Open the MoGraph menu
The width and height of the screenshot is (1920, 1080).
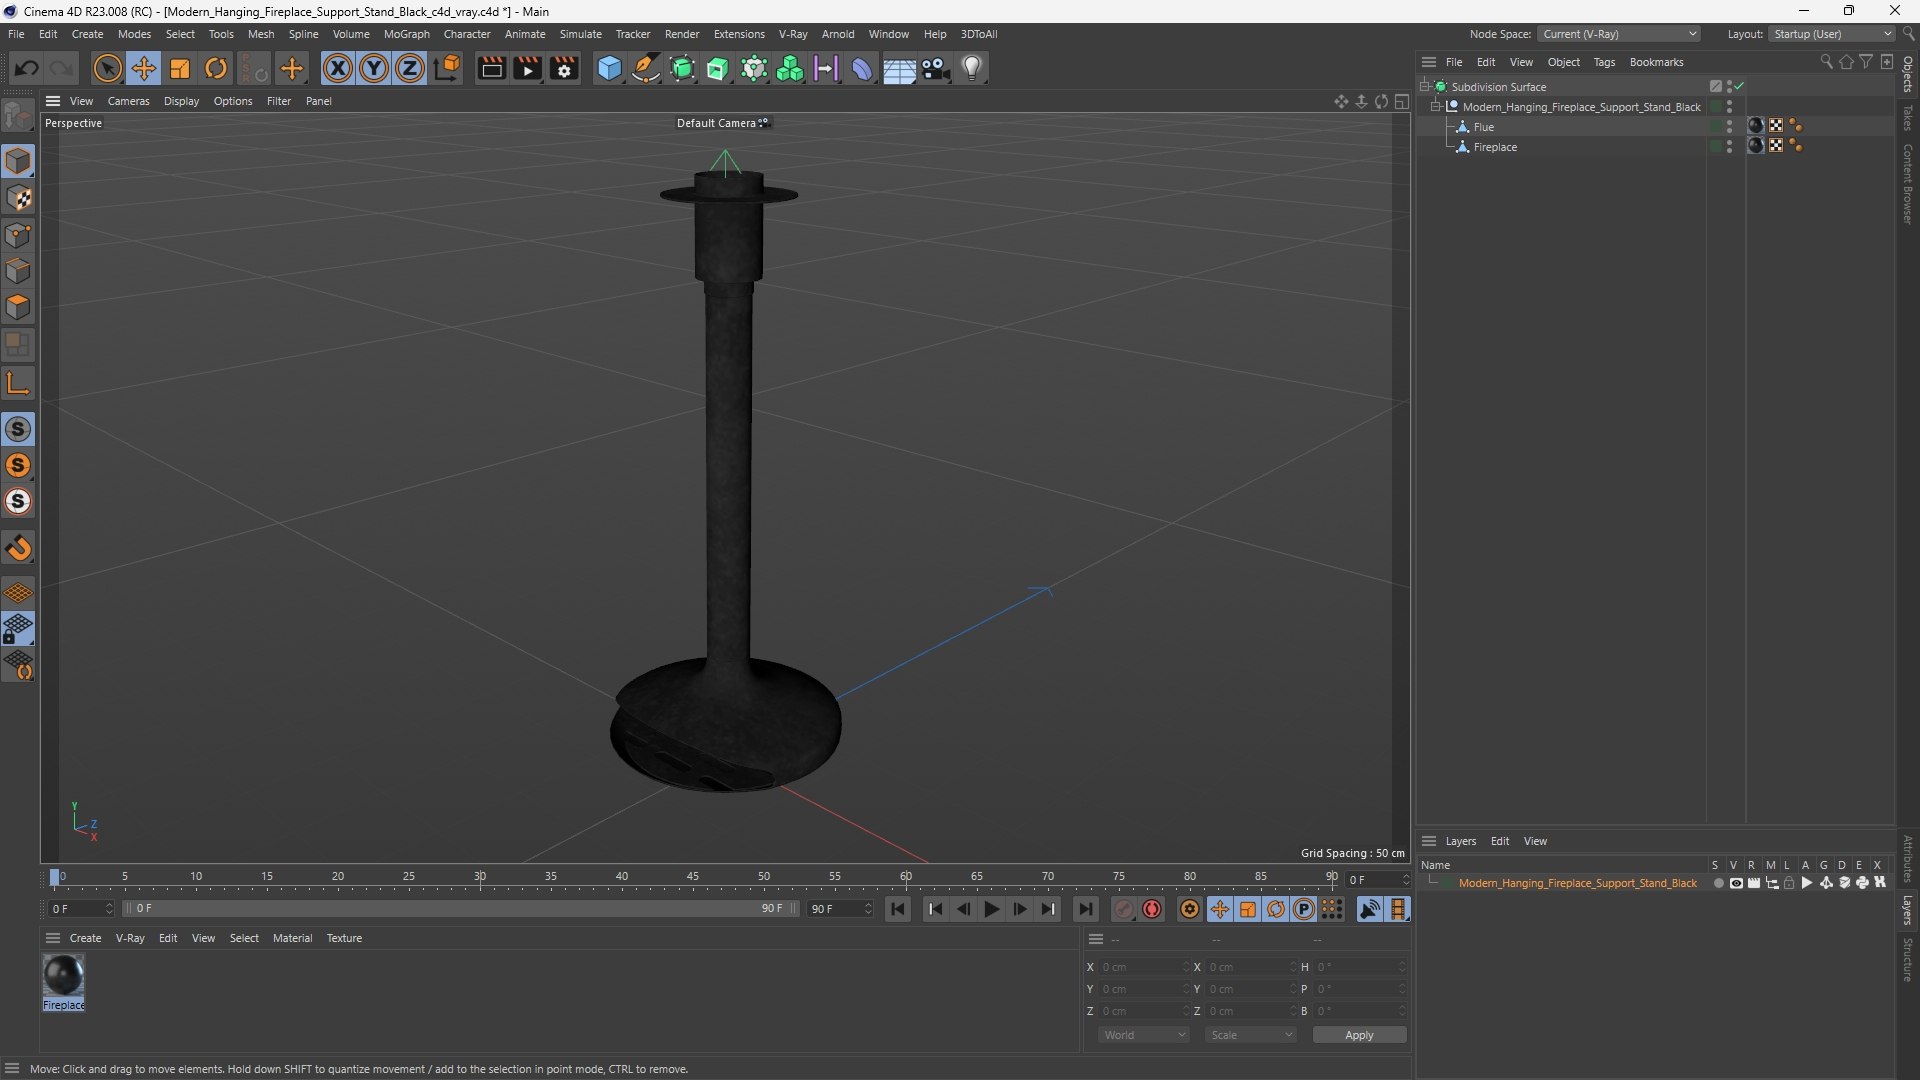pos(406,34)
